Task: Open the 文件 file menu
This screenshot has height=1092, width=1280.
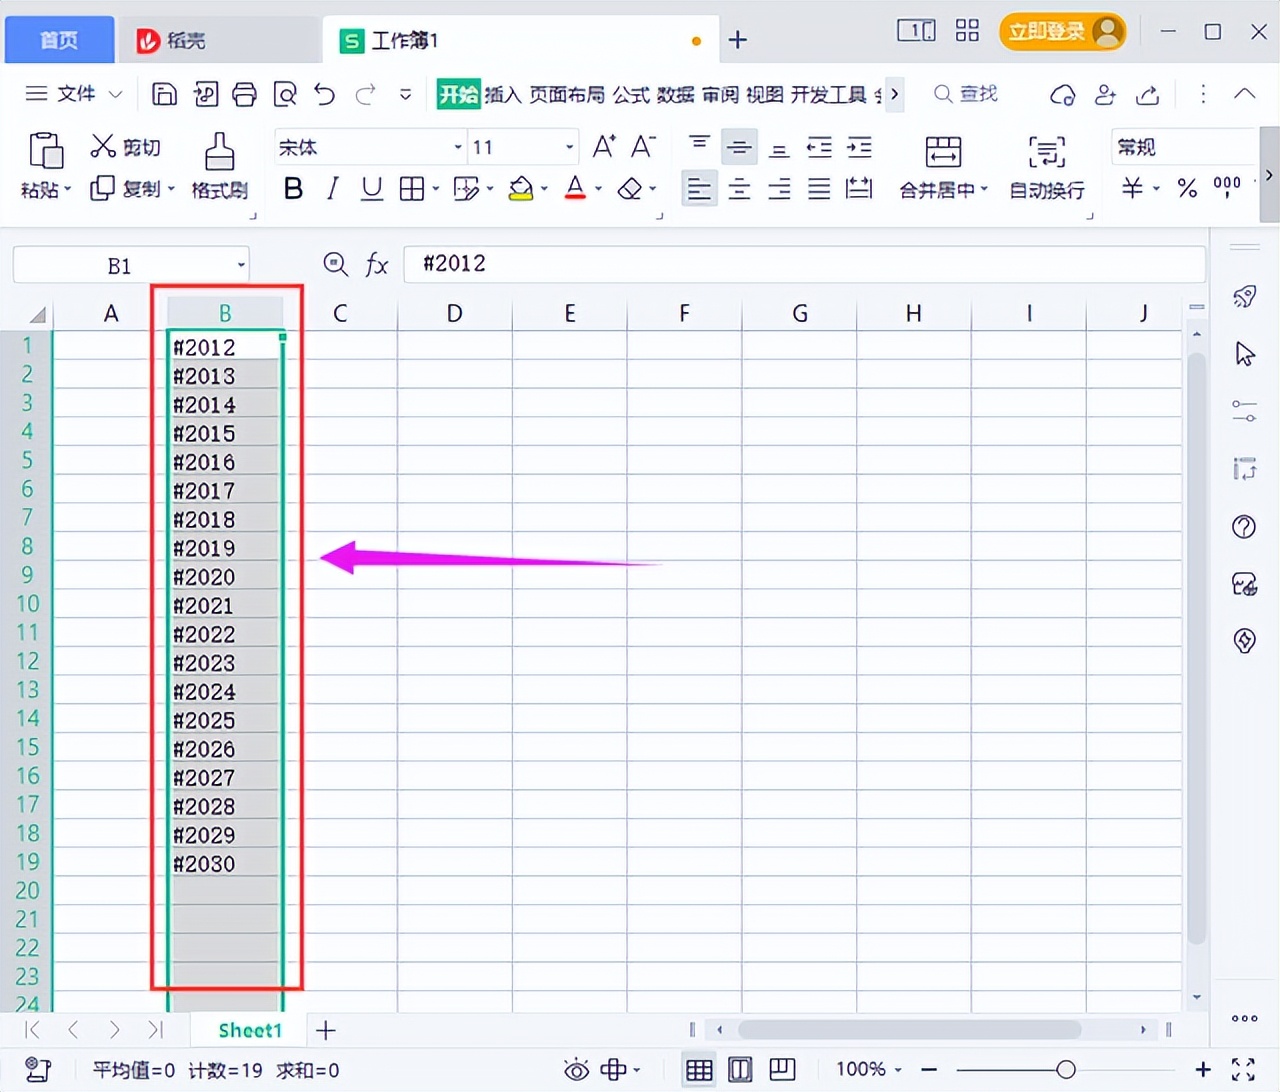Action: click(x=75, y=94)
